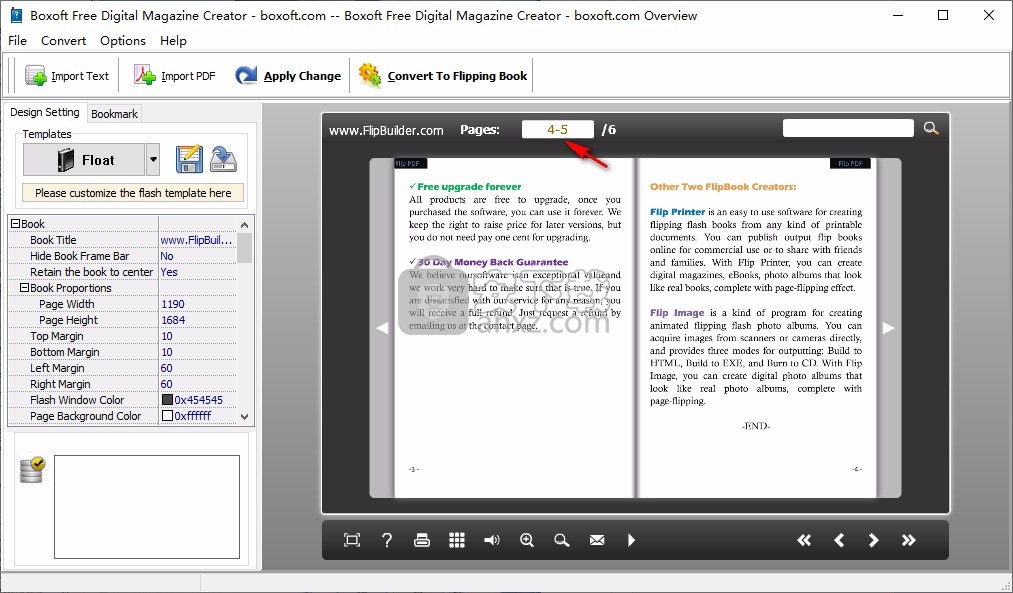Click the Import PDF toolbar button
The image size is (1013, 593).
click(x=174, y=76)
